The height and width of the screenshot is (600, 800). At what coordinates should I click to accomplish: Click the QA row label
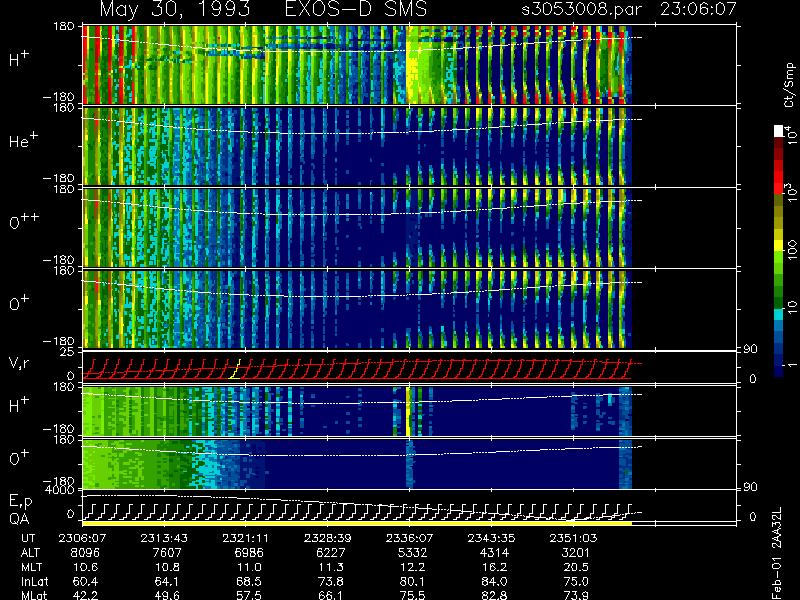(x=19, y=518)
